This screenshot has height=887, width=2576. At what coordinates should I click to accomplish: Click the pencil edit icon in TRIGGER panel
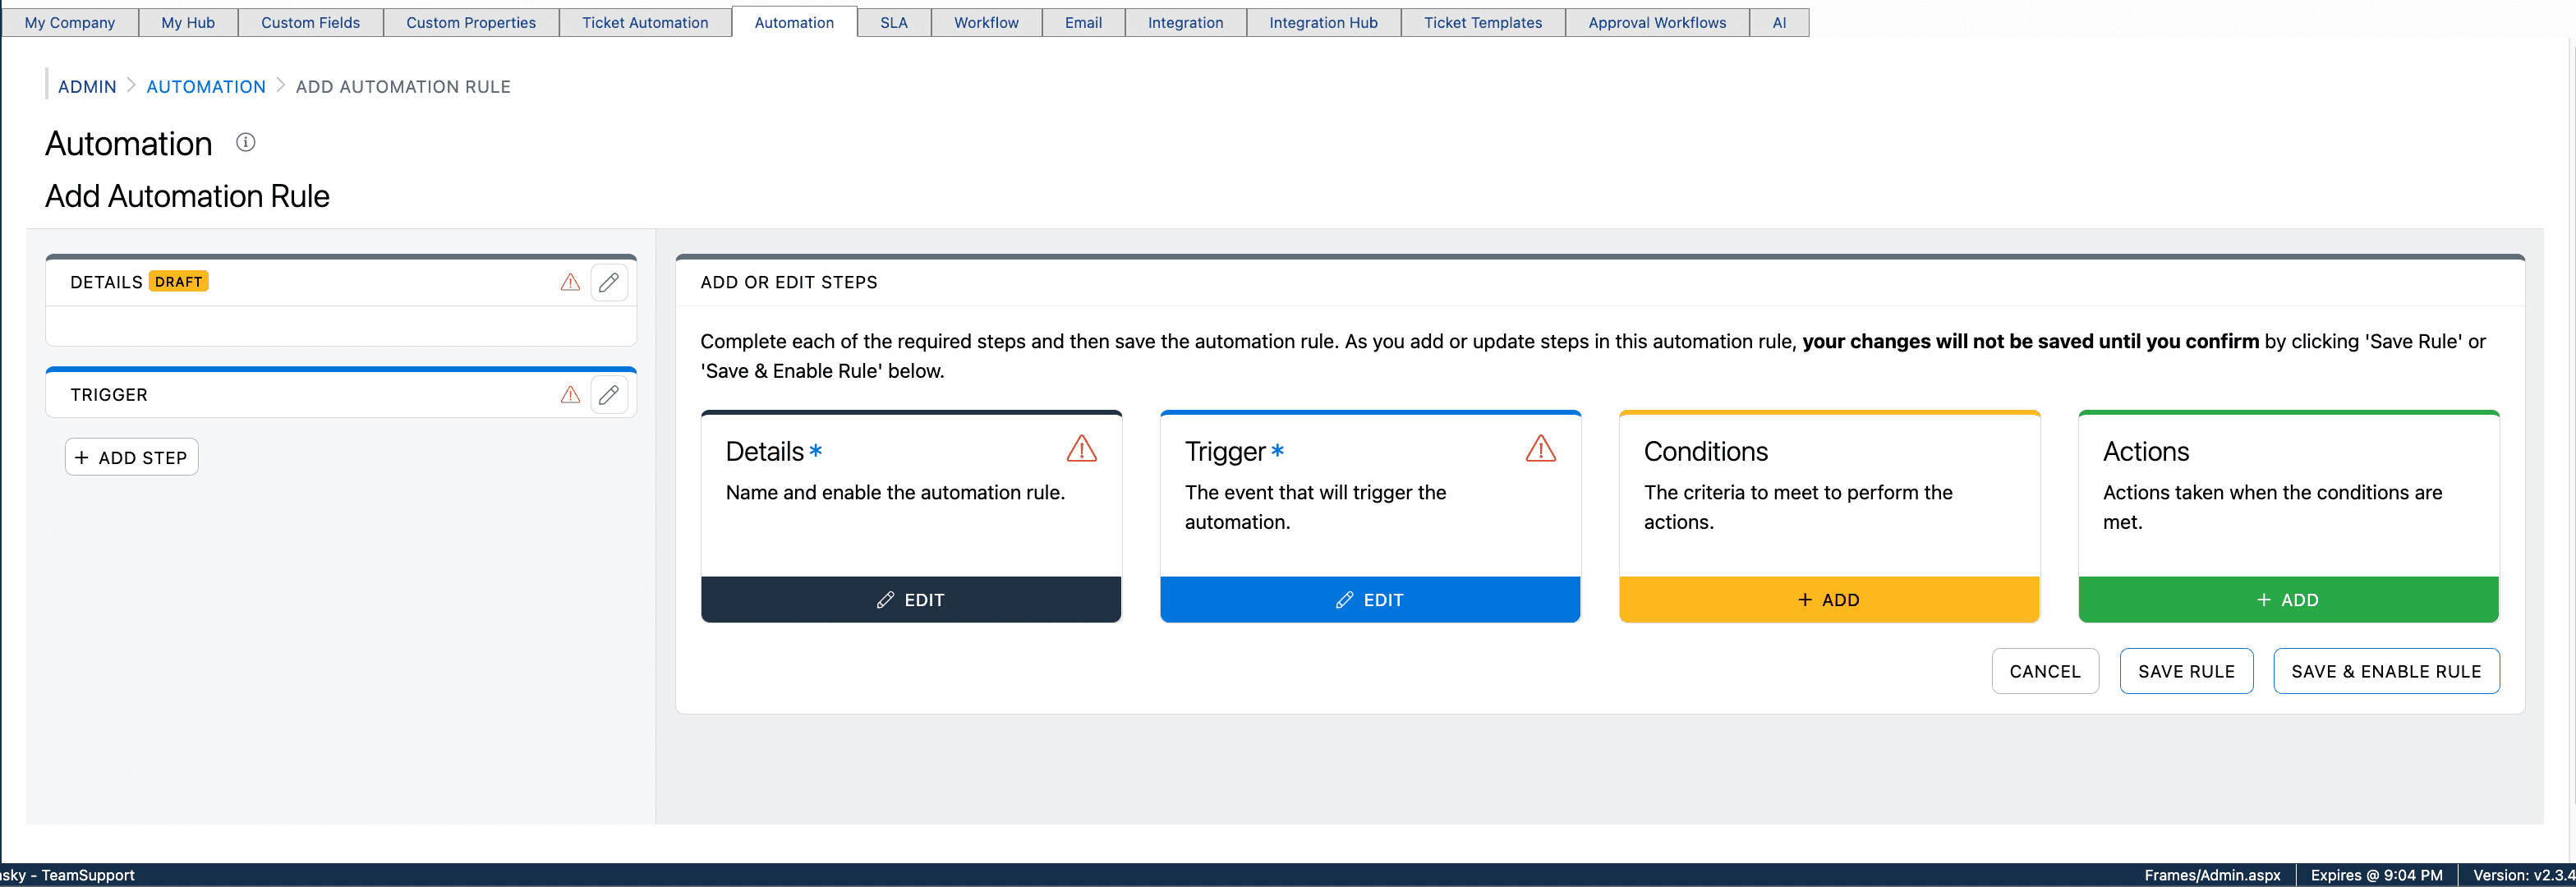point(609,394)
